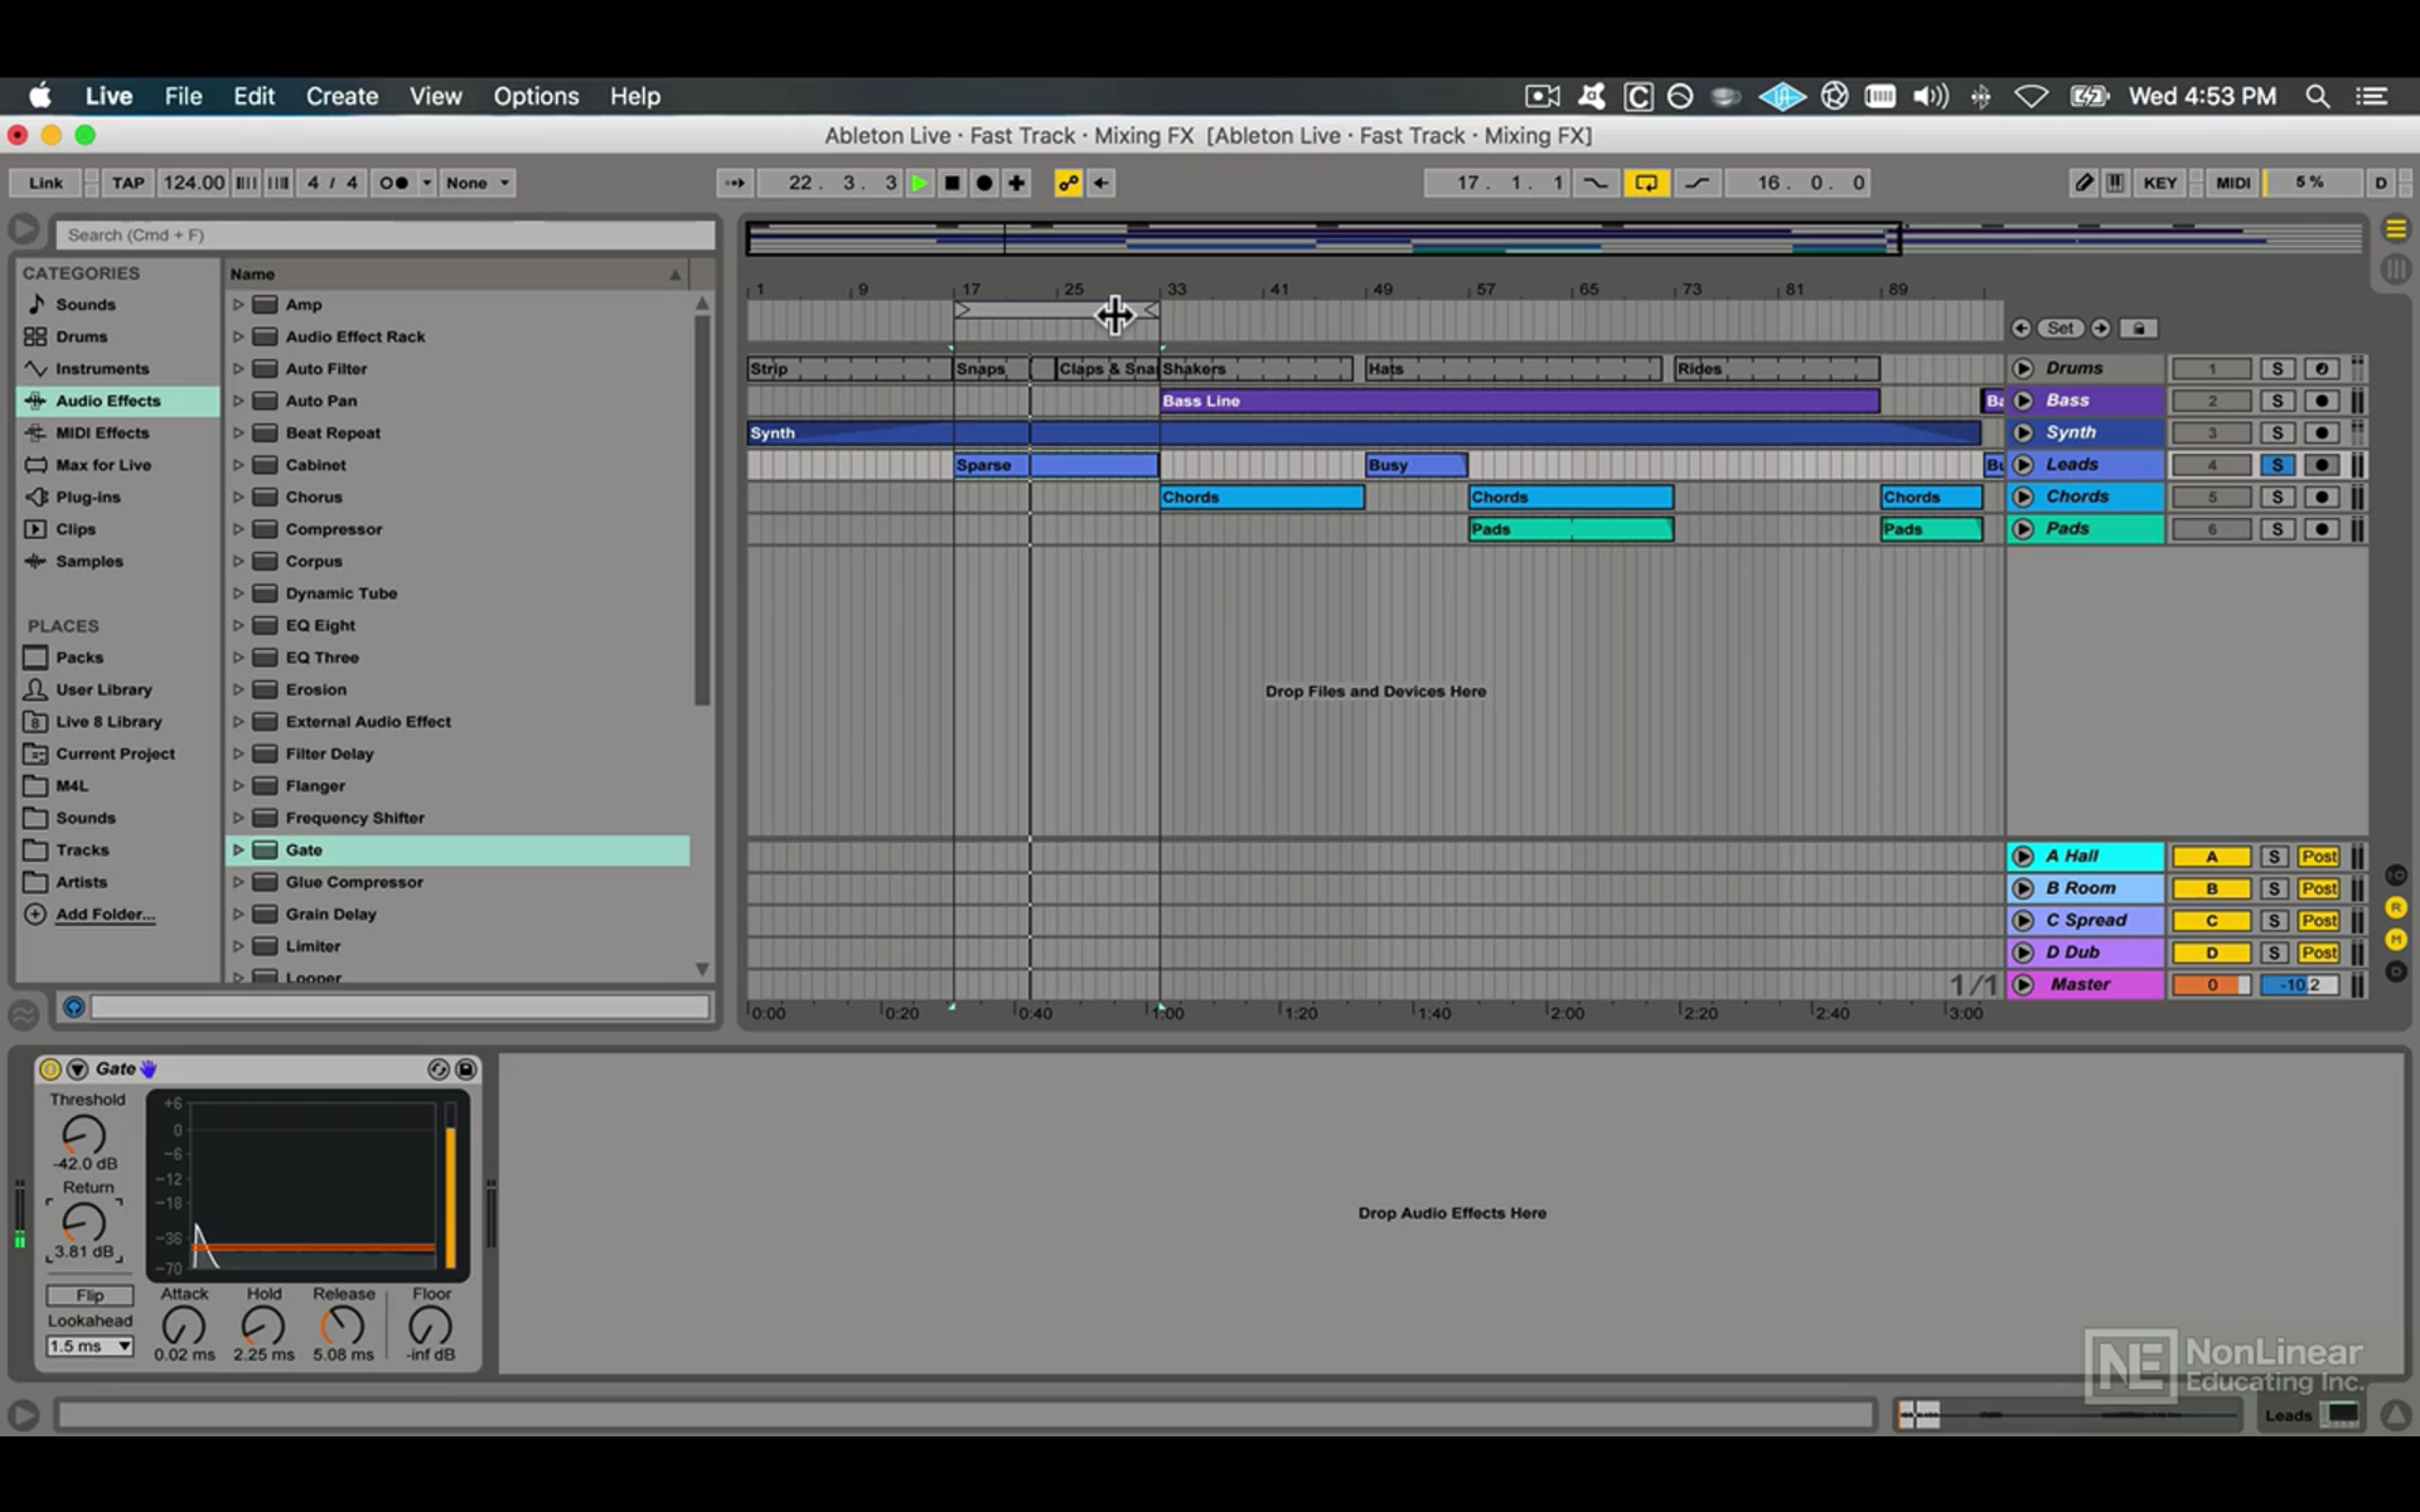The height and width of the screenshot is (1512, 2420).
Task: Click the Set locator button above the tracks
Action: (x=2062, y=328)
